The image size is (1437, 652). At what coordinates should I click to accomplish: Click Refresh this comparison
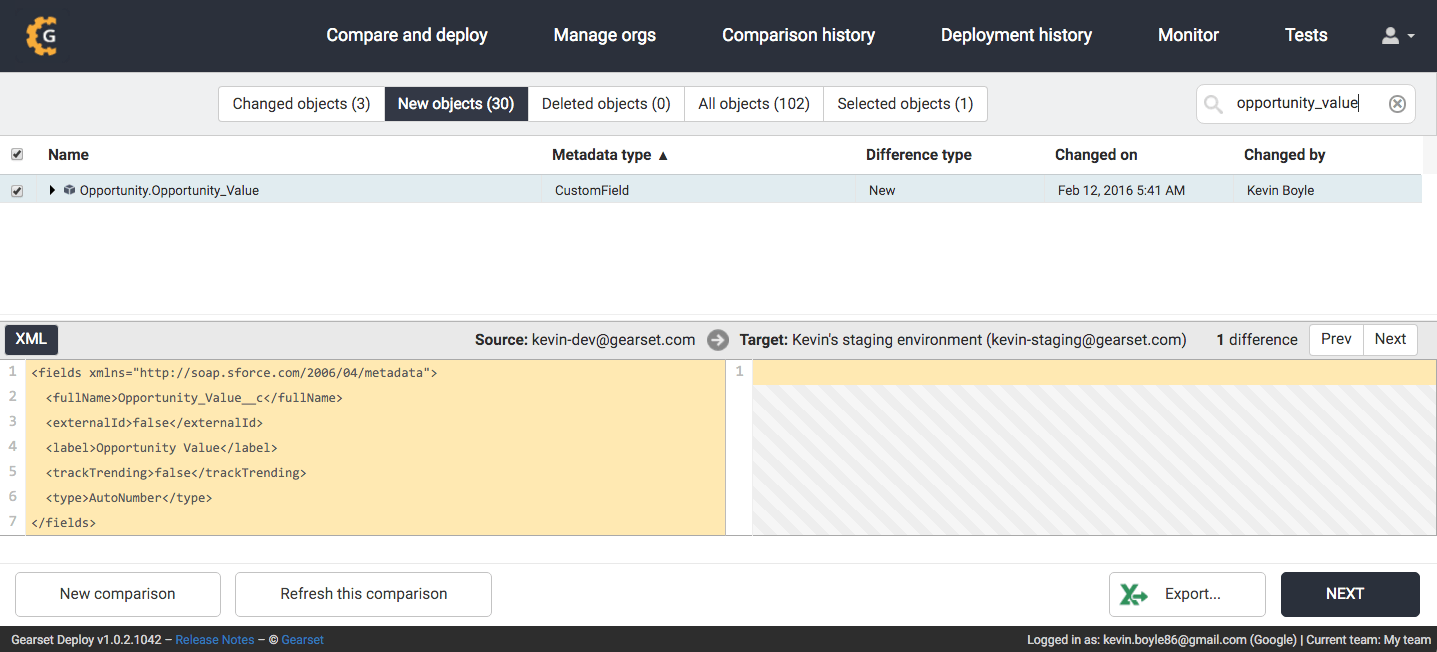363,594
